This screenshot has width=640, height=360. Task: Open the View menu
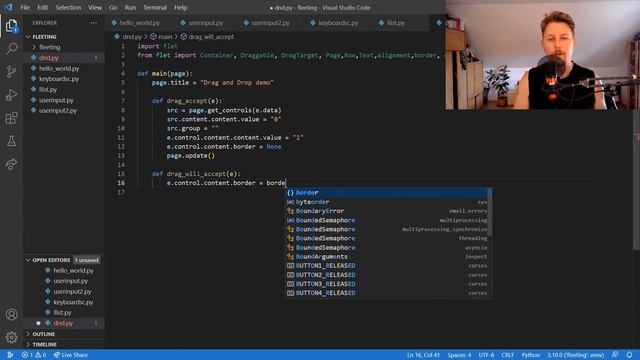(x=95, y=7)
